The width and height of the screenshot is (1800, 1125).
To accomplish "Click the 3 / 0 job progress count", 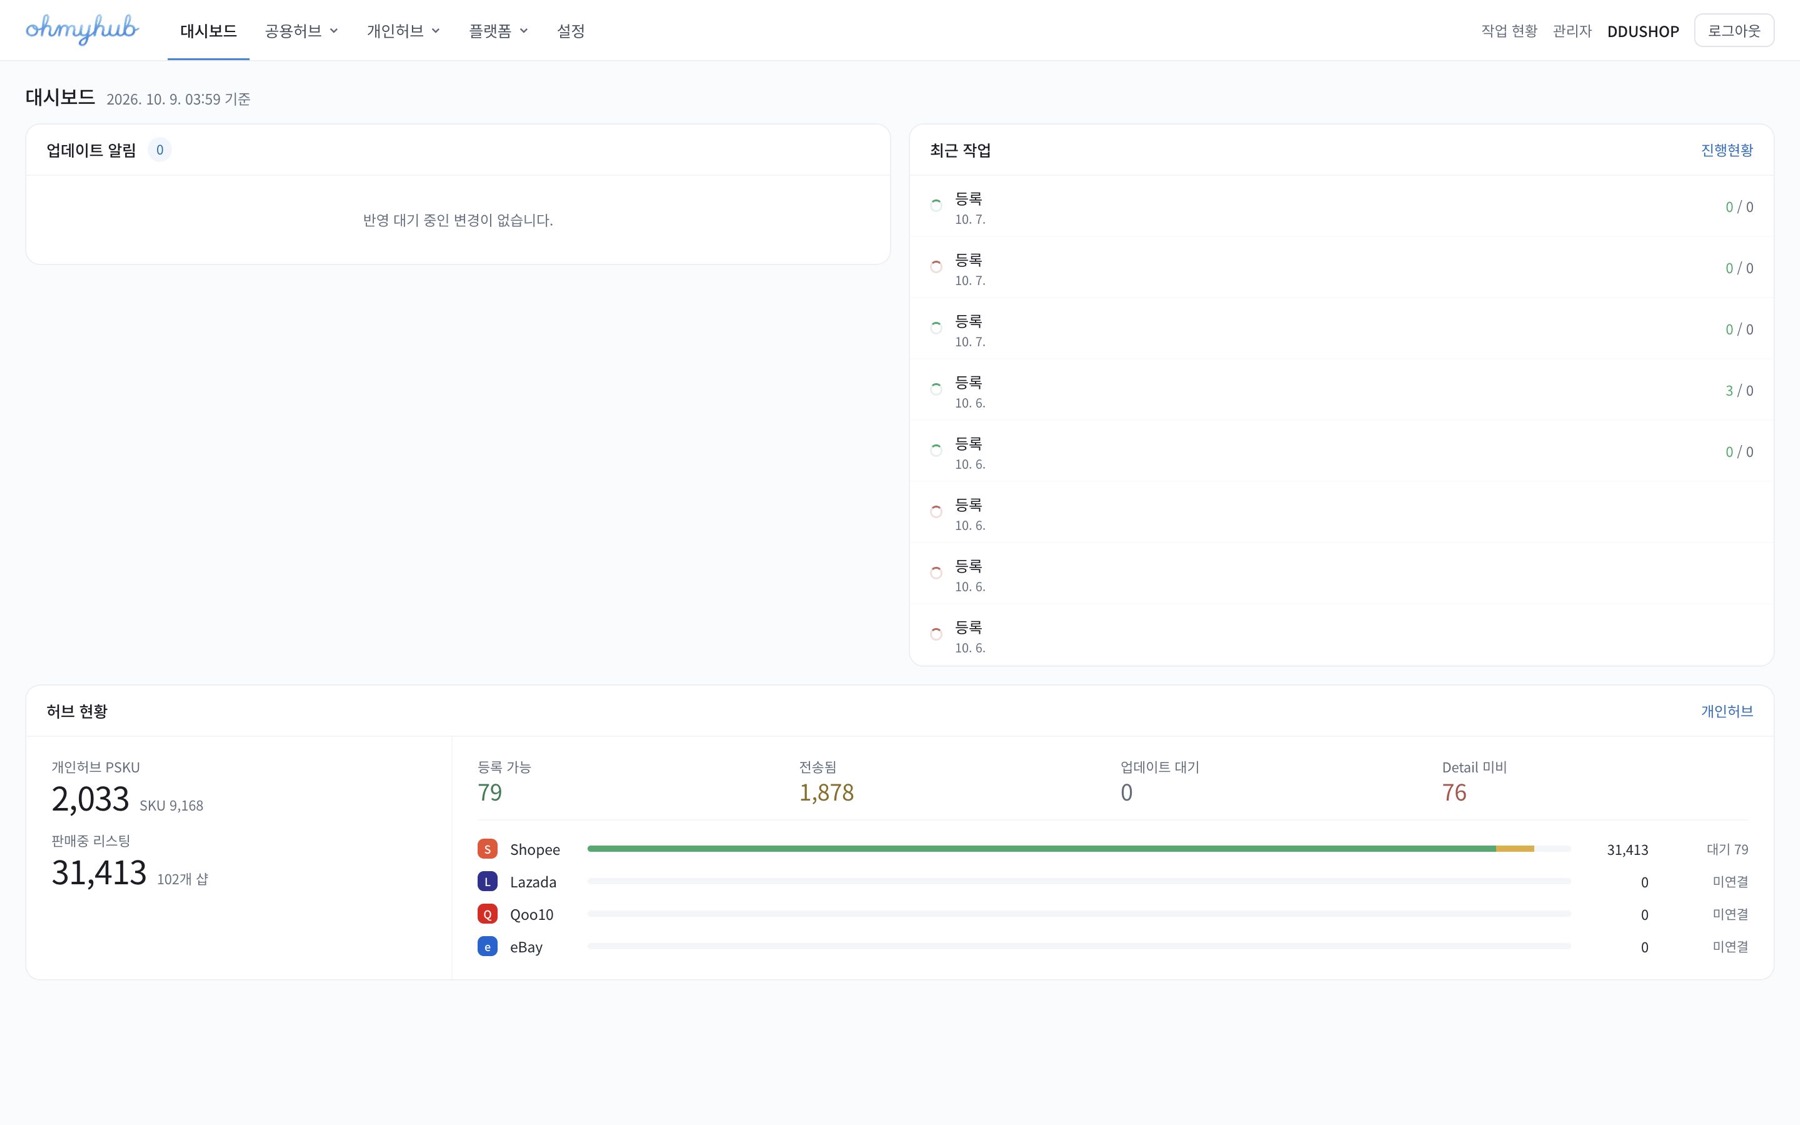I will point(1739,391).
